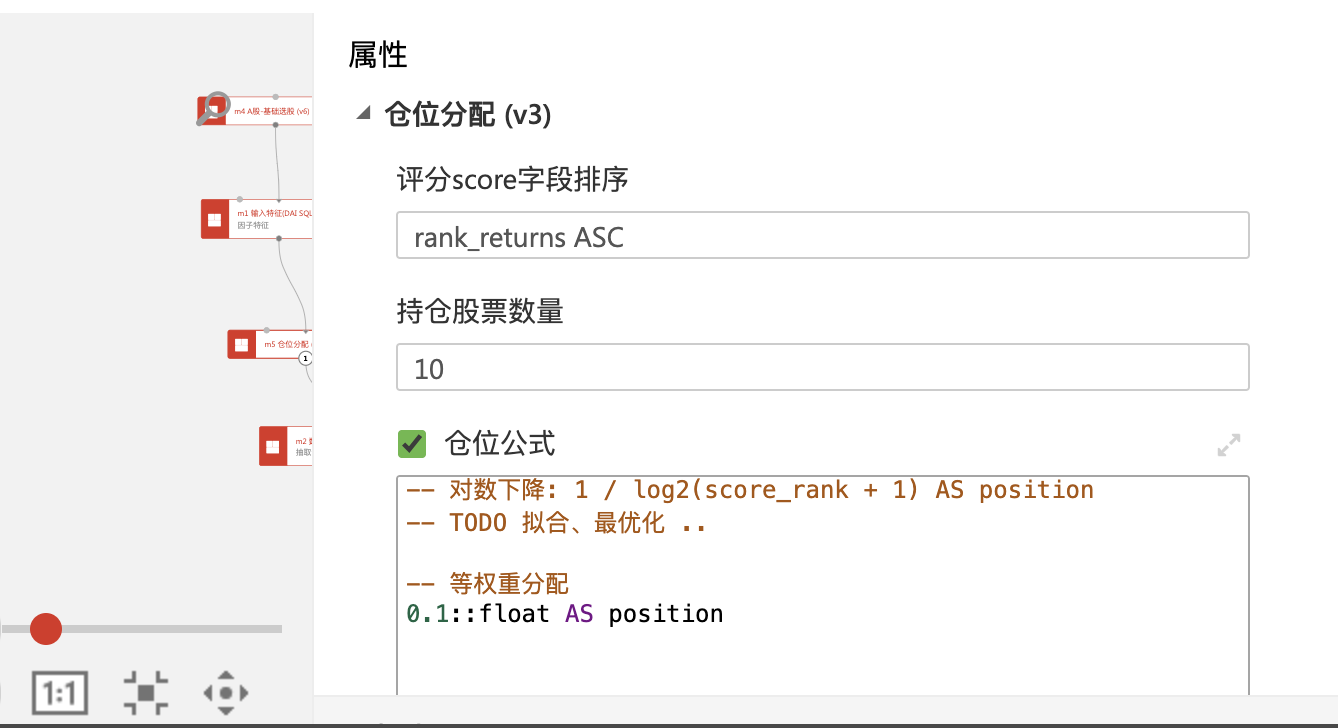Click the 持仓股票数量 input field
The width and height of the screenshot is (1338, 728).
tap(822, 368)
